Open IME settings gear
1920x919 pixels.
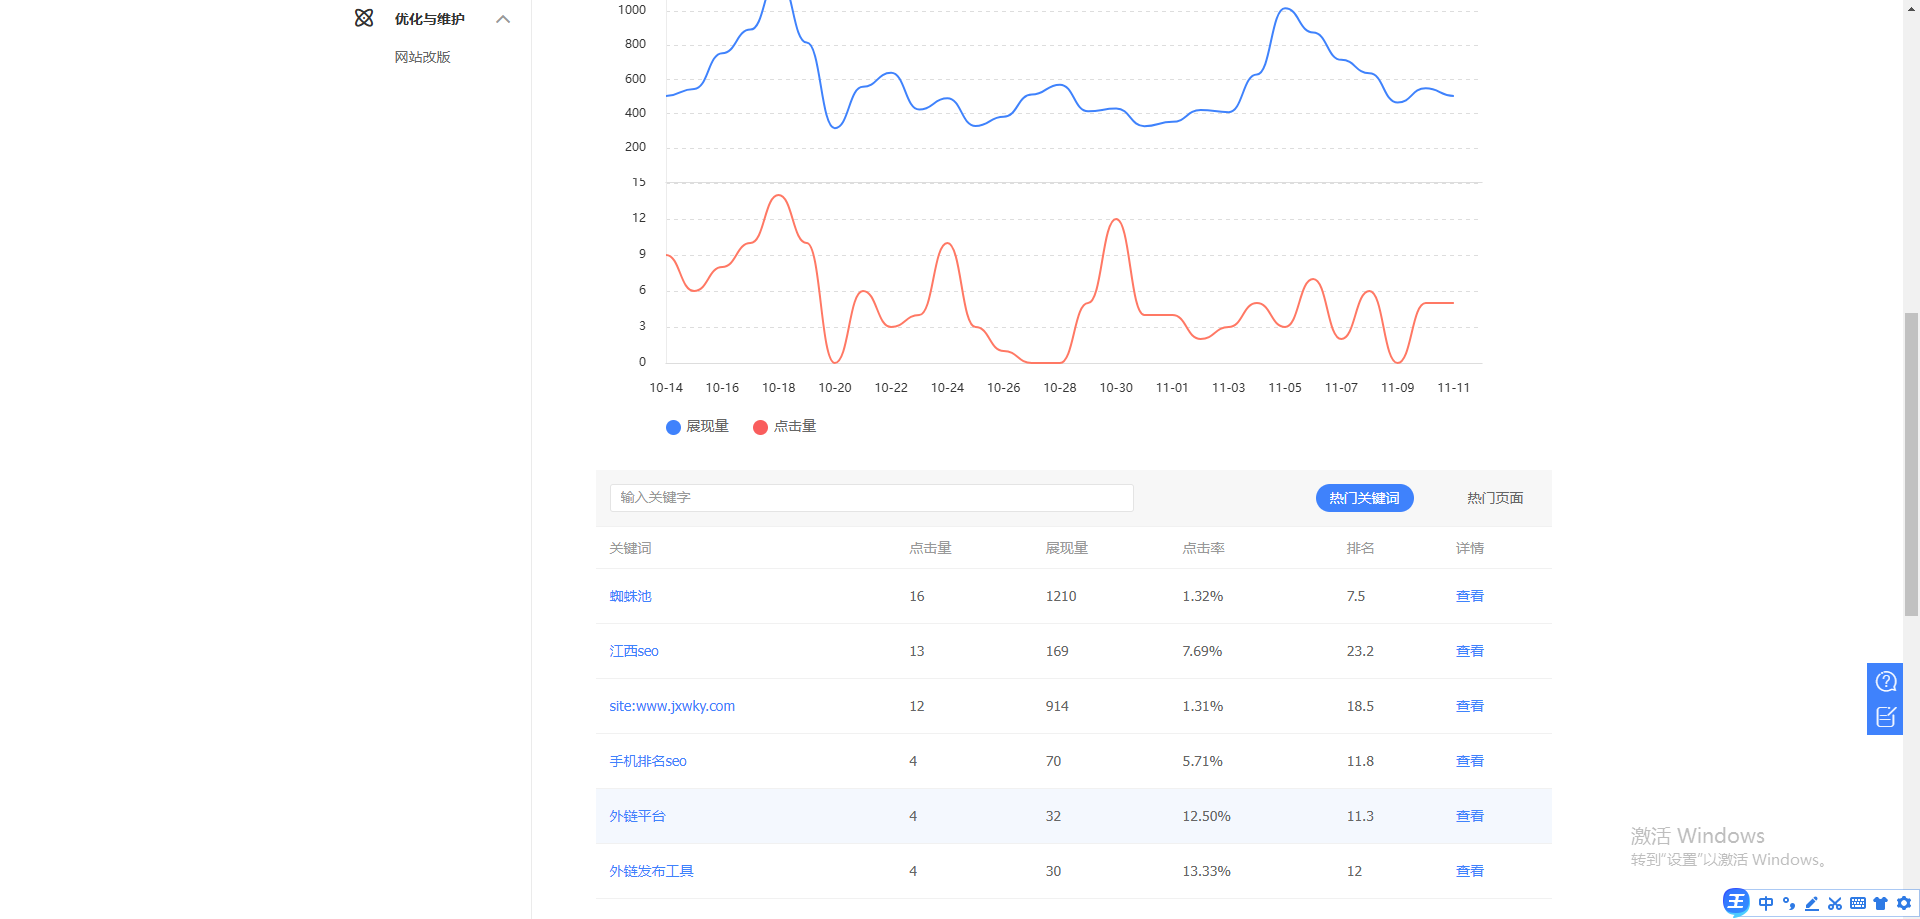pos(1904,903)
